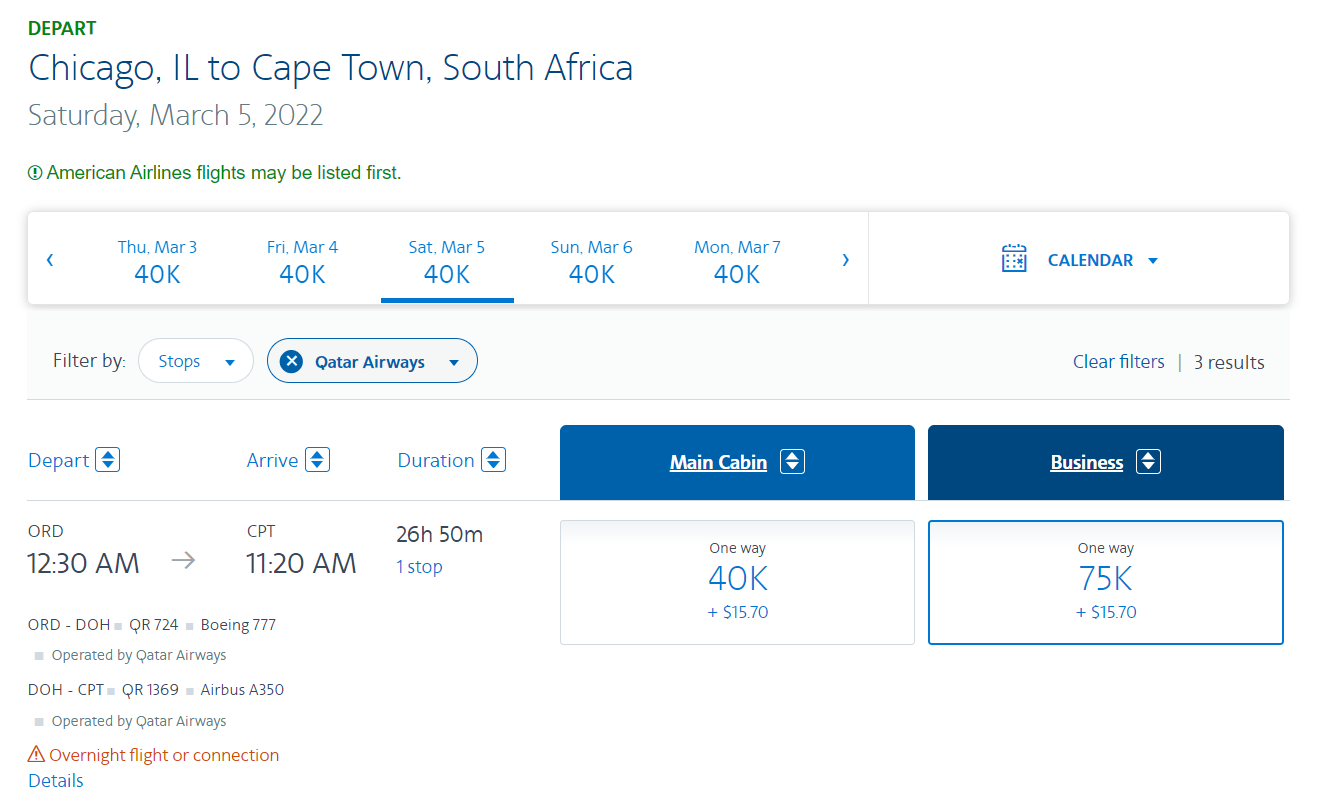Viewport: 1323px width, 800px height.
Task: Click the left chevron to see earlier dates
Action: (49, 258)
